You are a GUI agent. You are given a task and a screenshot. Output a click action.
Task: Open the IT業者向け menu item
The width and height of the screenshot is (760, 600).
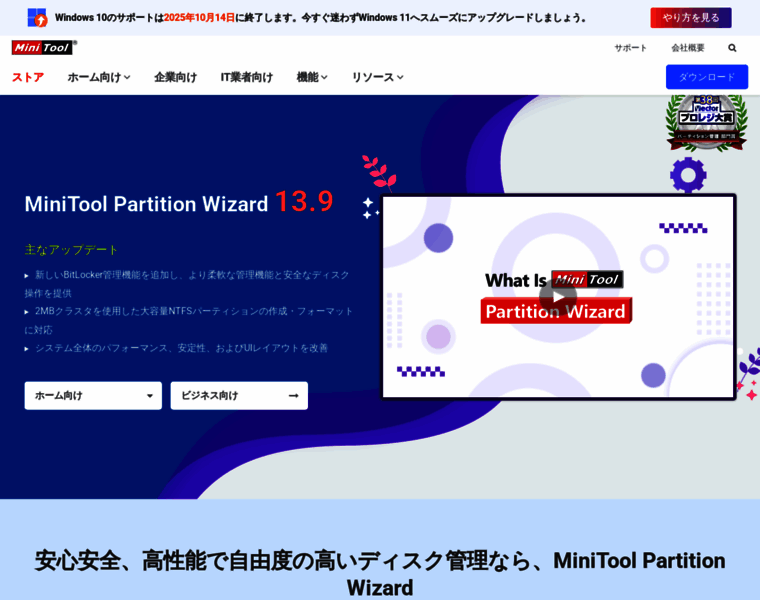247,77
